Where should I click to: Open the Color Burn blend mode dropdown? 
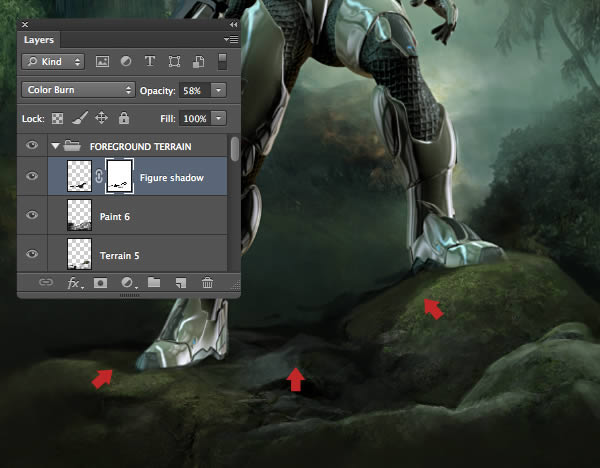point(78,90)
